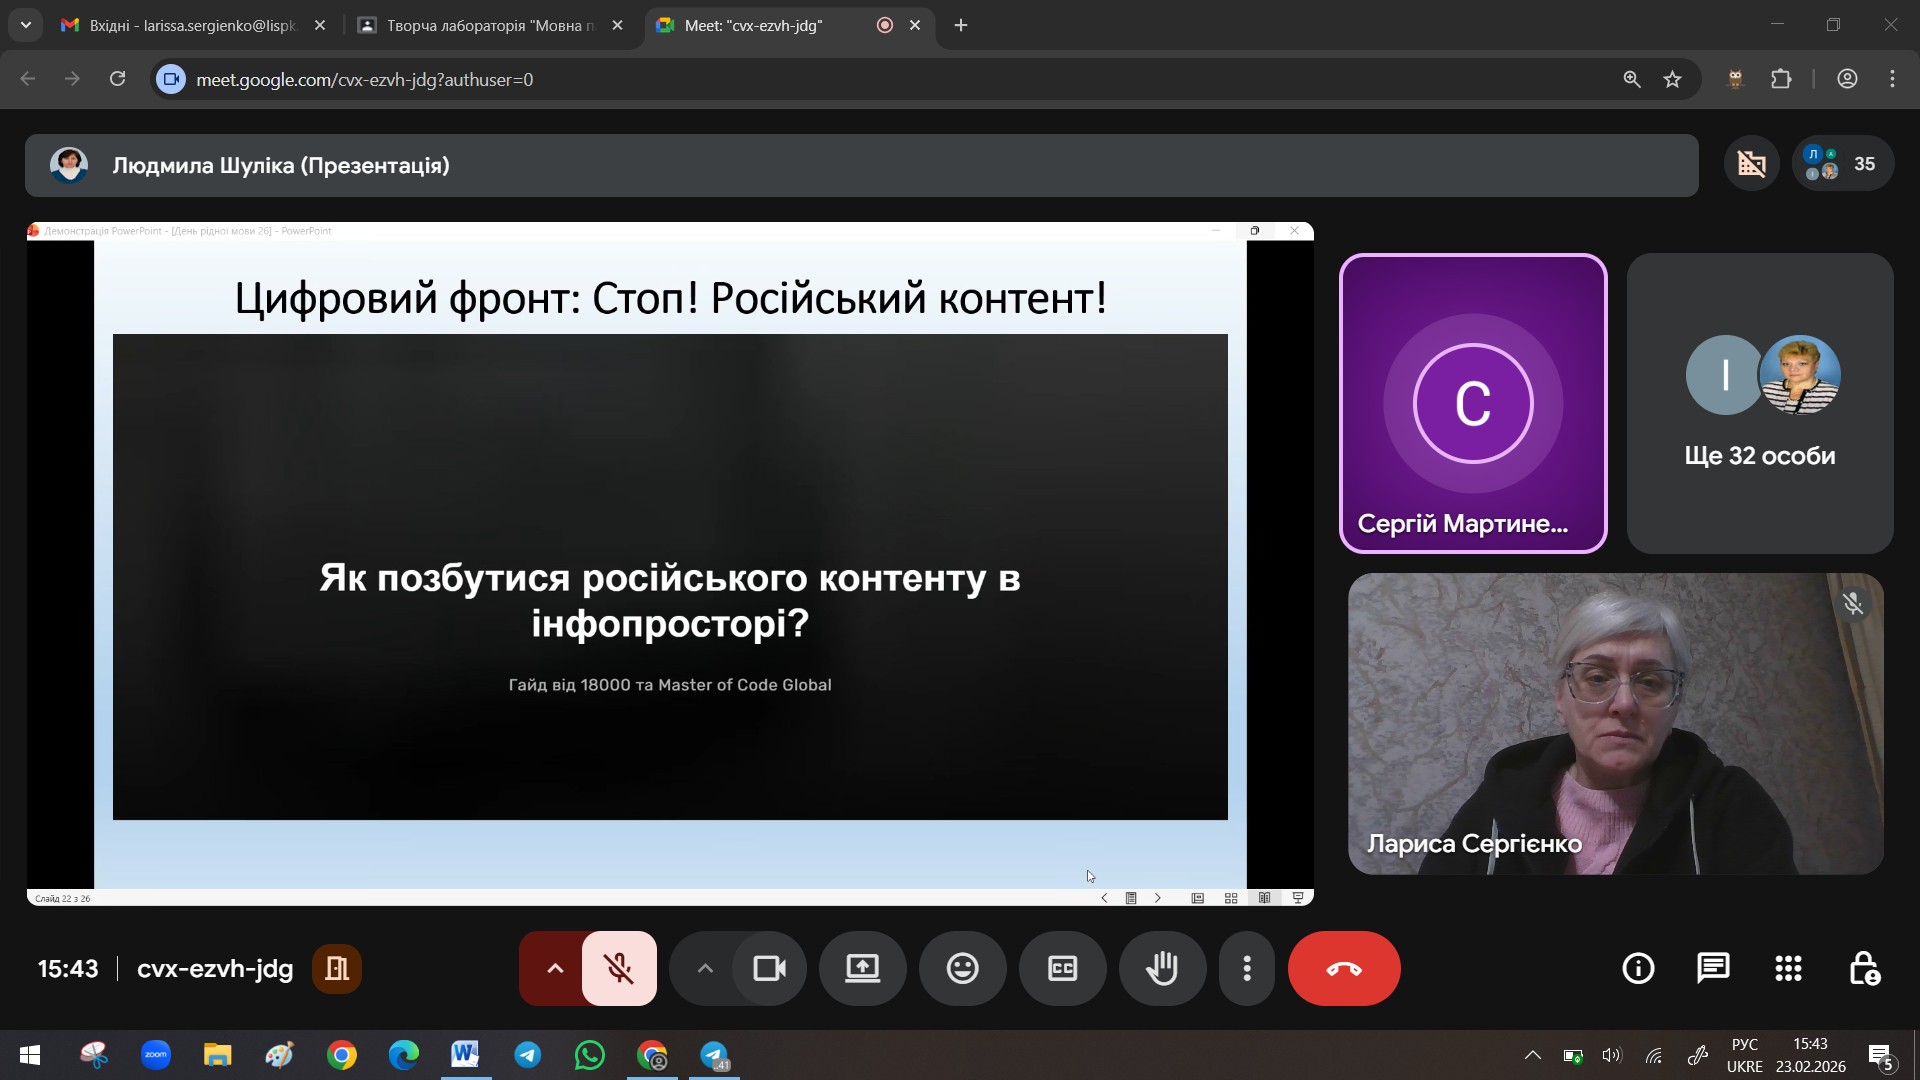Switch to the Gmail inbox tab

pyautogui.click(x=190, y=25)
